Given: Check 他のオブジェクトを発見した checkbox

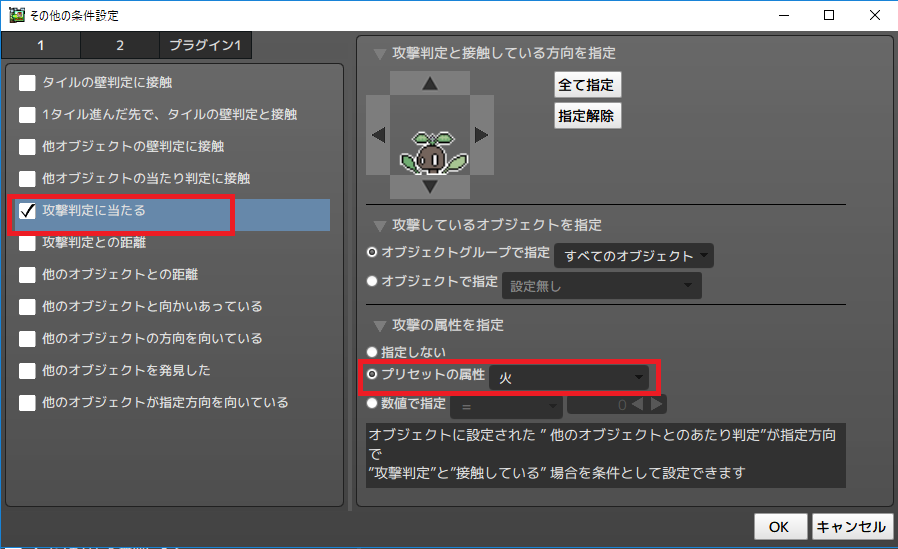Looking at the screenshot, I should click(27, 372).
